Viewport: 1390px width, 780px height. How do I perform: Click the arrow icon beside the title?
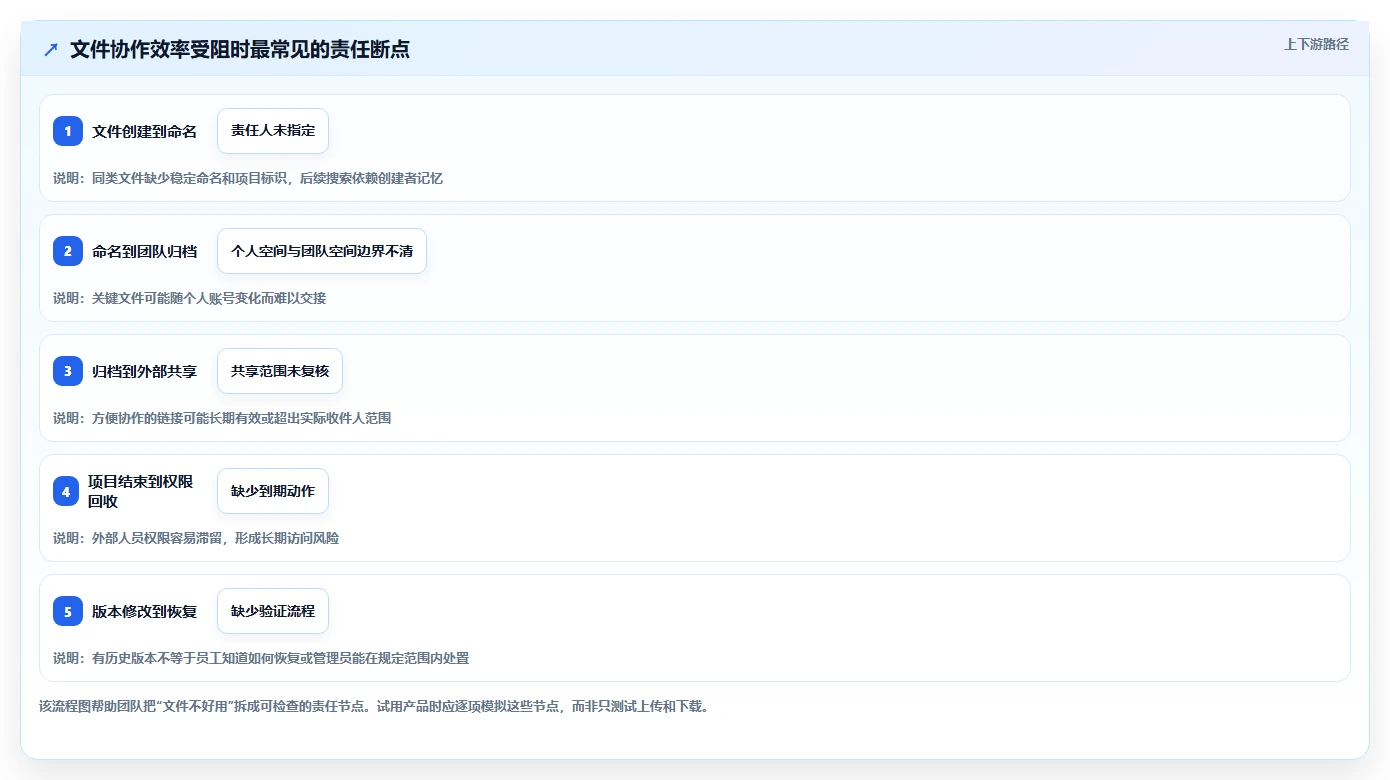pos(51,50)
